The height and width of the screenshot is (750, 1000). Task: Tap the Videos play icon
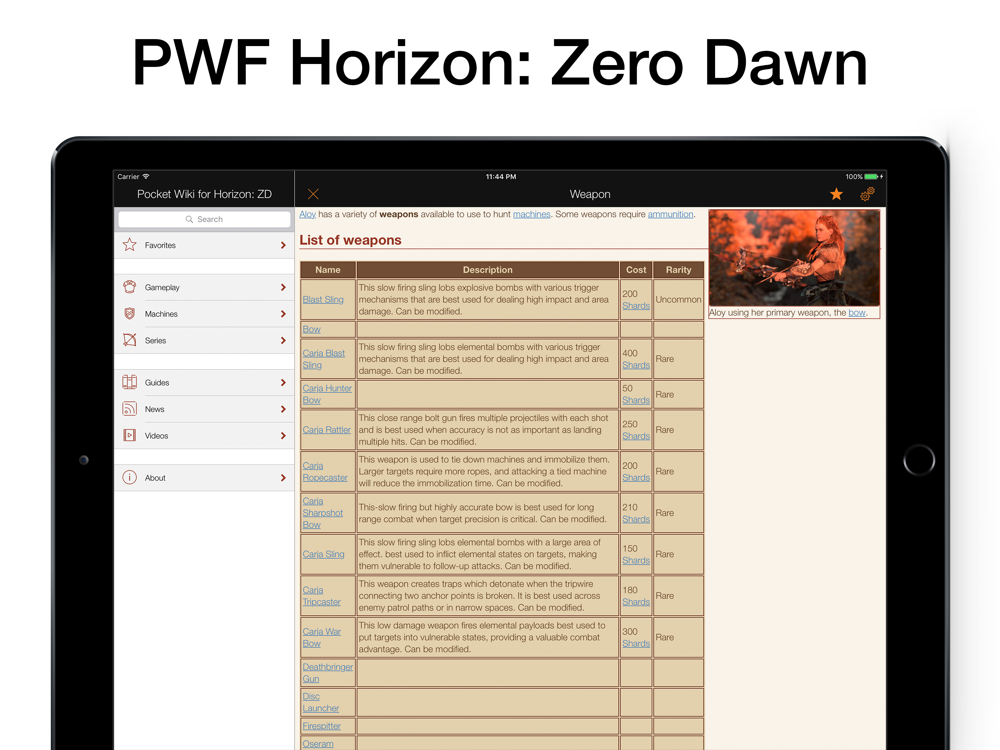click(x=129, y=436)
